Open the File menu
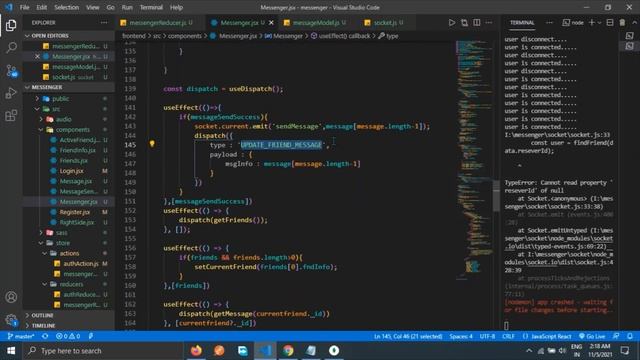Viewport: 640px width, 360px height. click(x=24, y=7)
